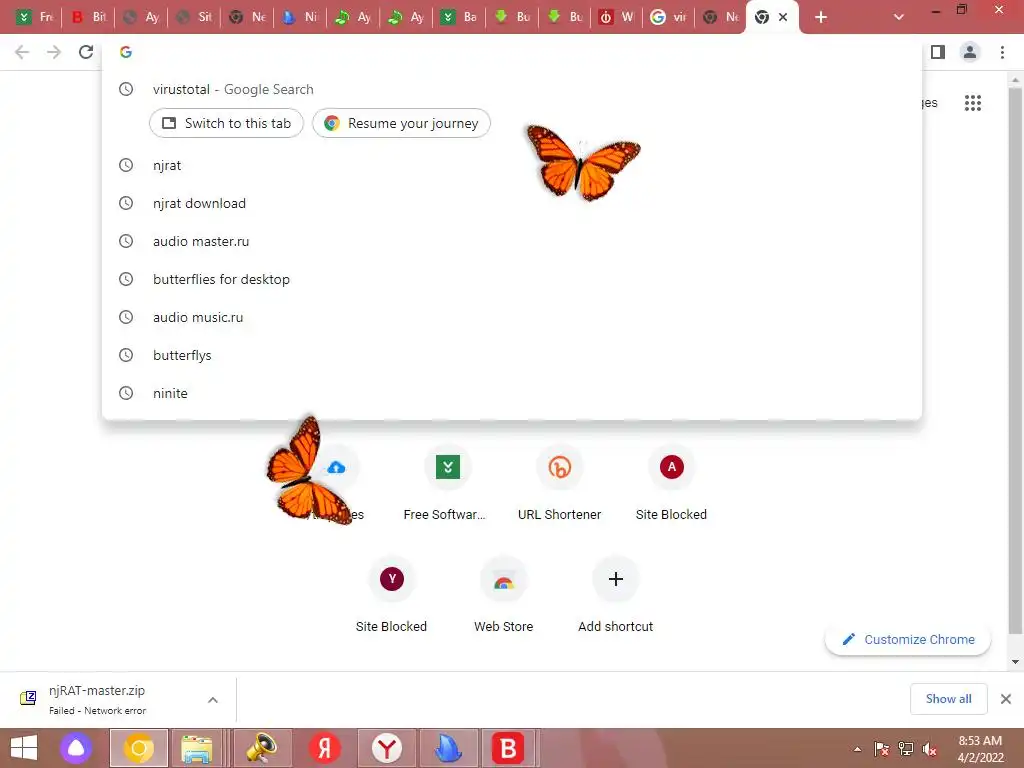The height and width of the screenshot is (768, 1024).
Task: Pick 'butterflies for desktop' suggestion
Action: pos(512,279)
